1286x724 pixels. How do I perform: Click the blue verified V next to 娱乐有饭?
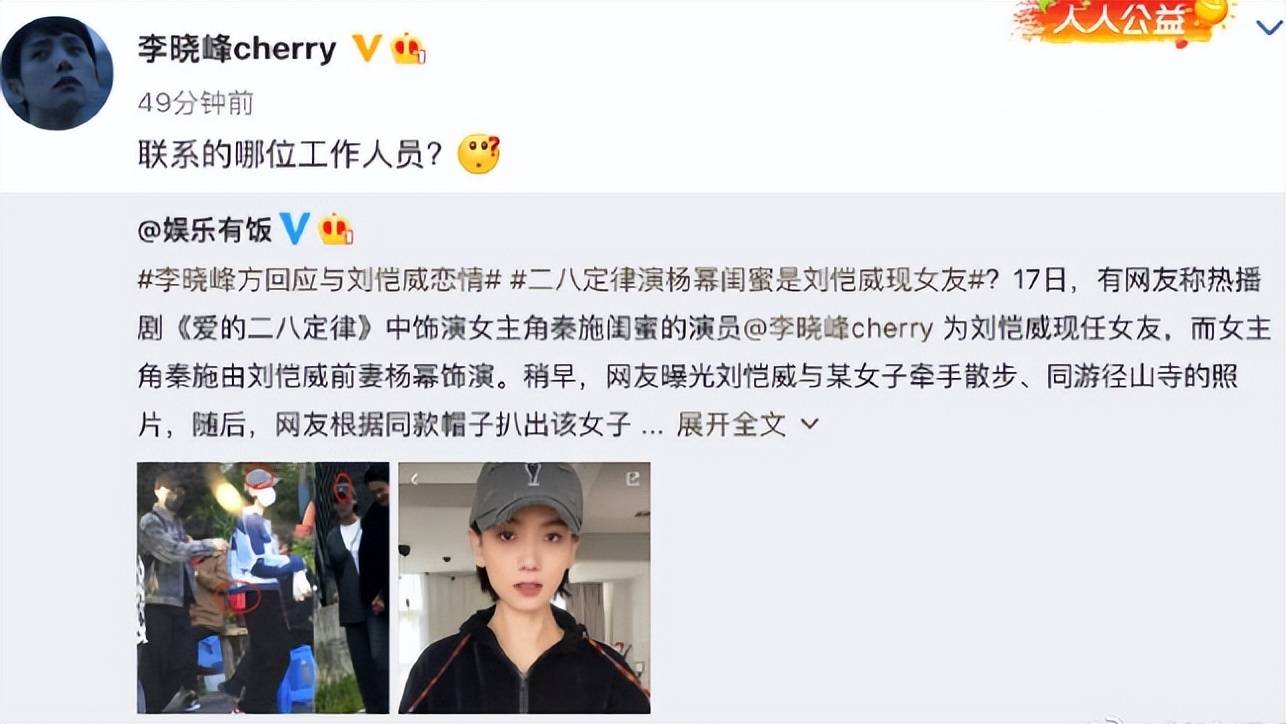pos(293,229)
